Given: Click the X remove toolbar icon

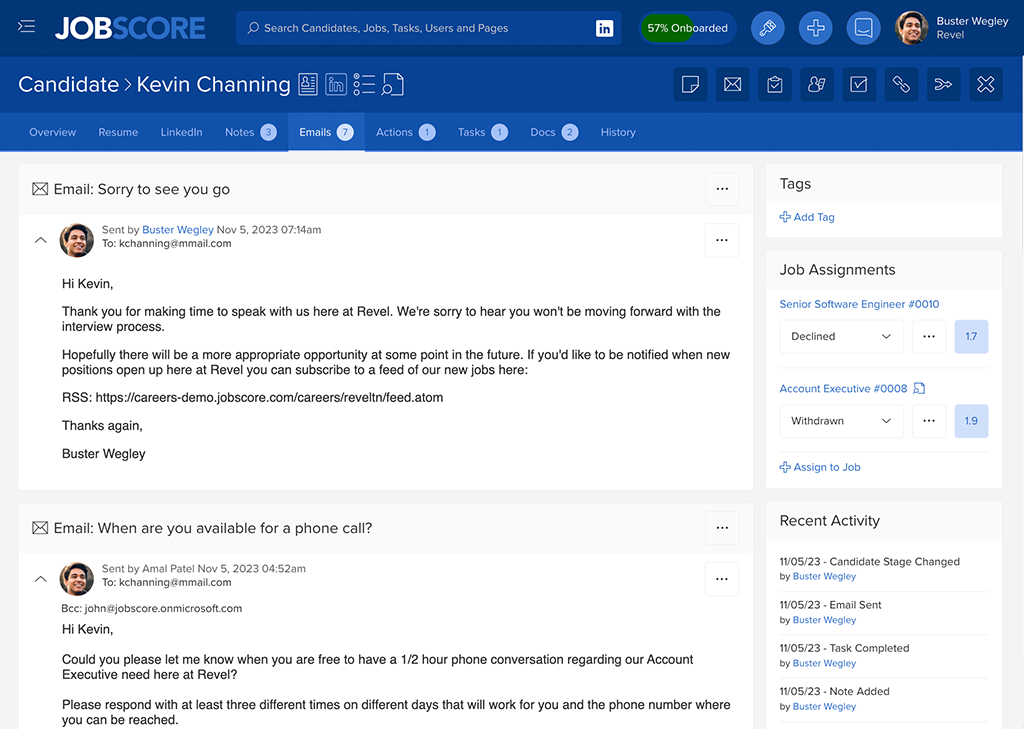Looking at the screenshot, I should pyautogui.click(x=985, y=84).
